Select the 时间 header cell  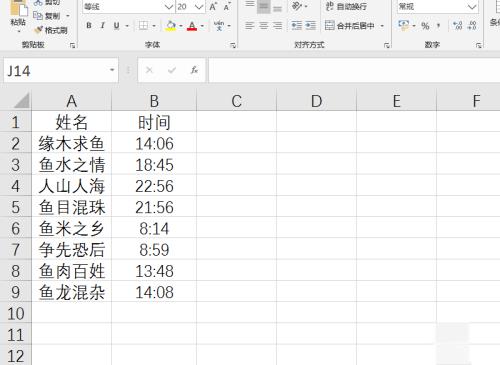click(x=154, y=122)
